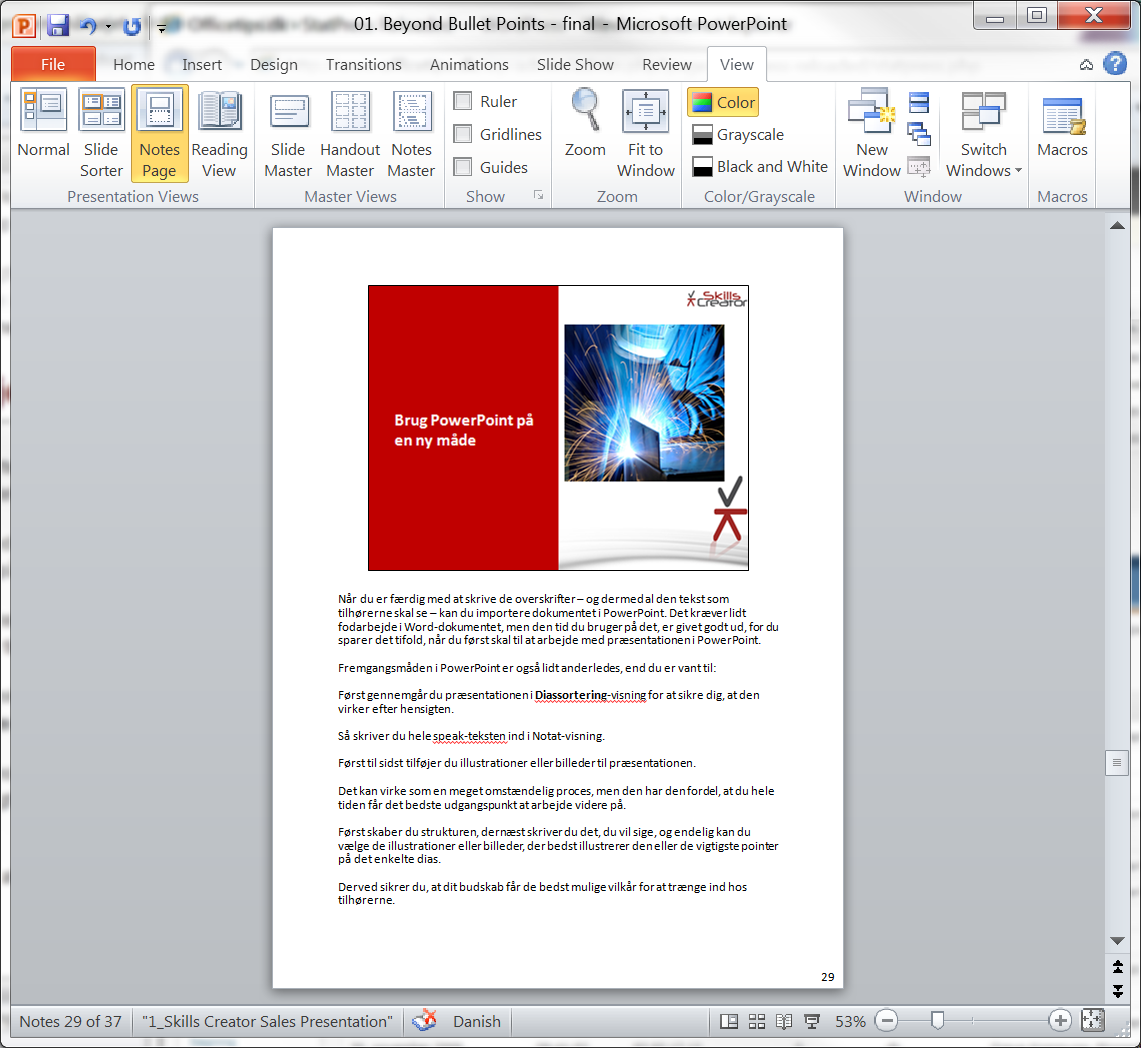The height and width of the screenshot is (1048, 1141).
Task: Open the Transitions ribbon tab
Action: (x=363, y=64)
